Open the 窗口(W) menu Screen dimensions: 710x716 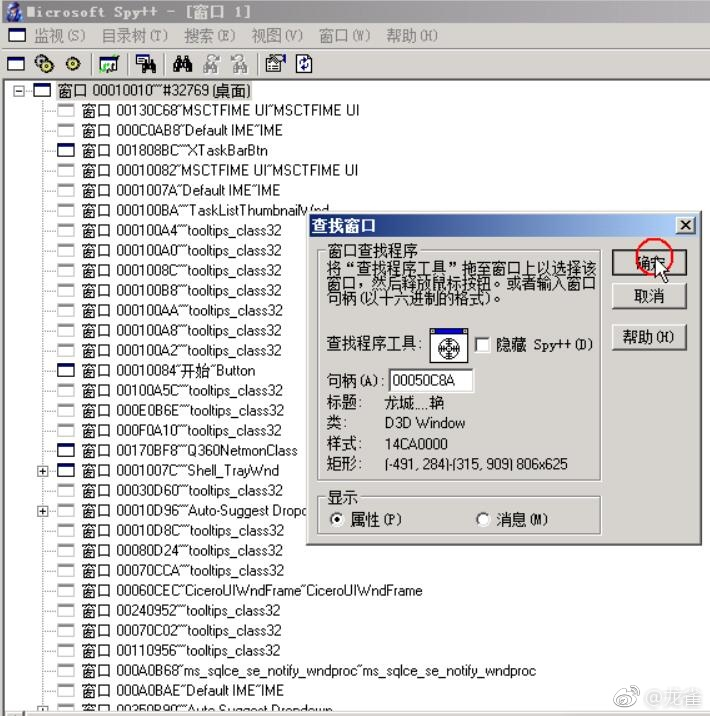[x=344, y=36]
